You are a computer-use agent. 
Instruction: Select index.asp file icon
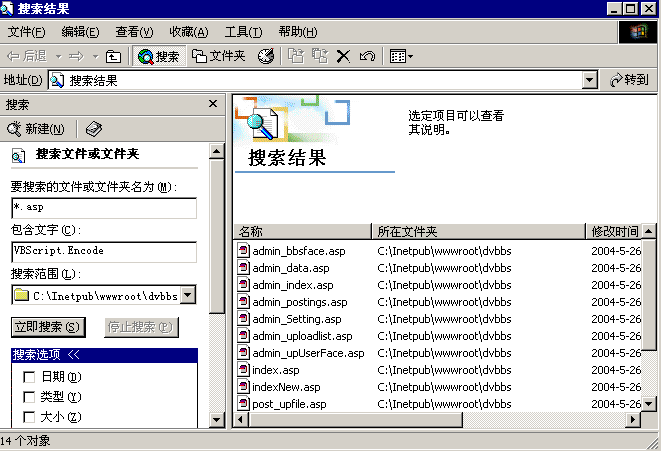[243, 369]
